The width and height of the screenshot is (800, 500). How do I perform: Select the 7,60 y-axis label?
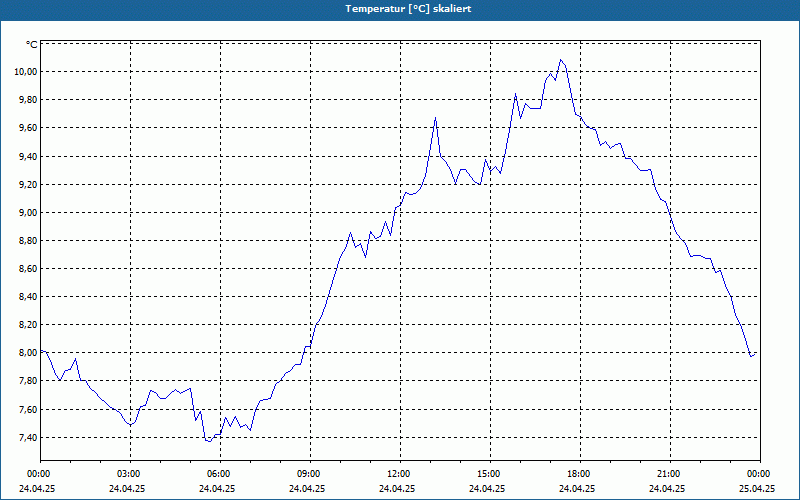tap(28, 409)
